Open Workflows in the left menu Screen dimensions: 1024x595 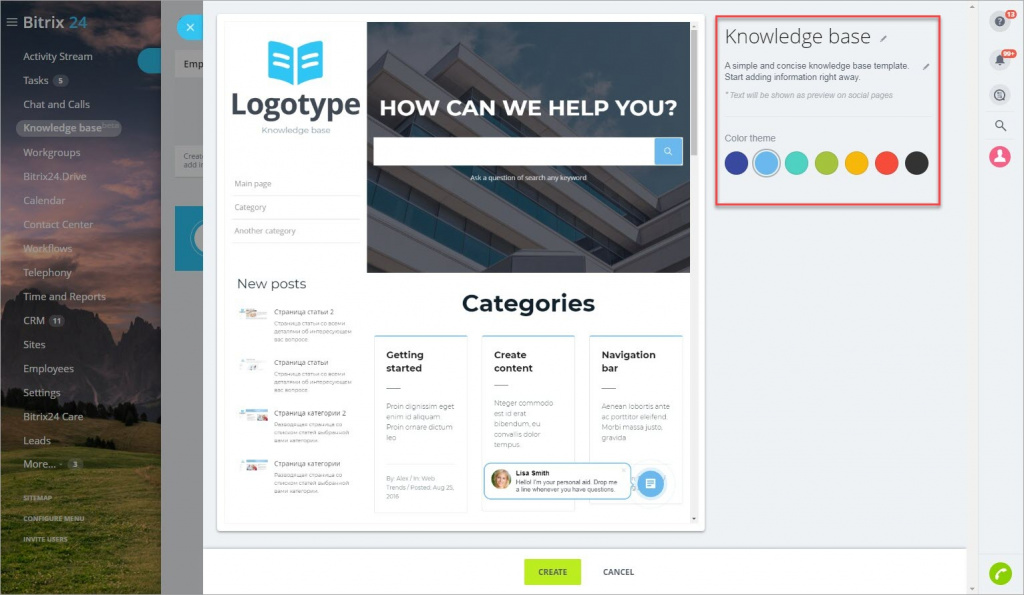tap(48, 249)
